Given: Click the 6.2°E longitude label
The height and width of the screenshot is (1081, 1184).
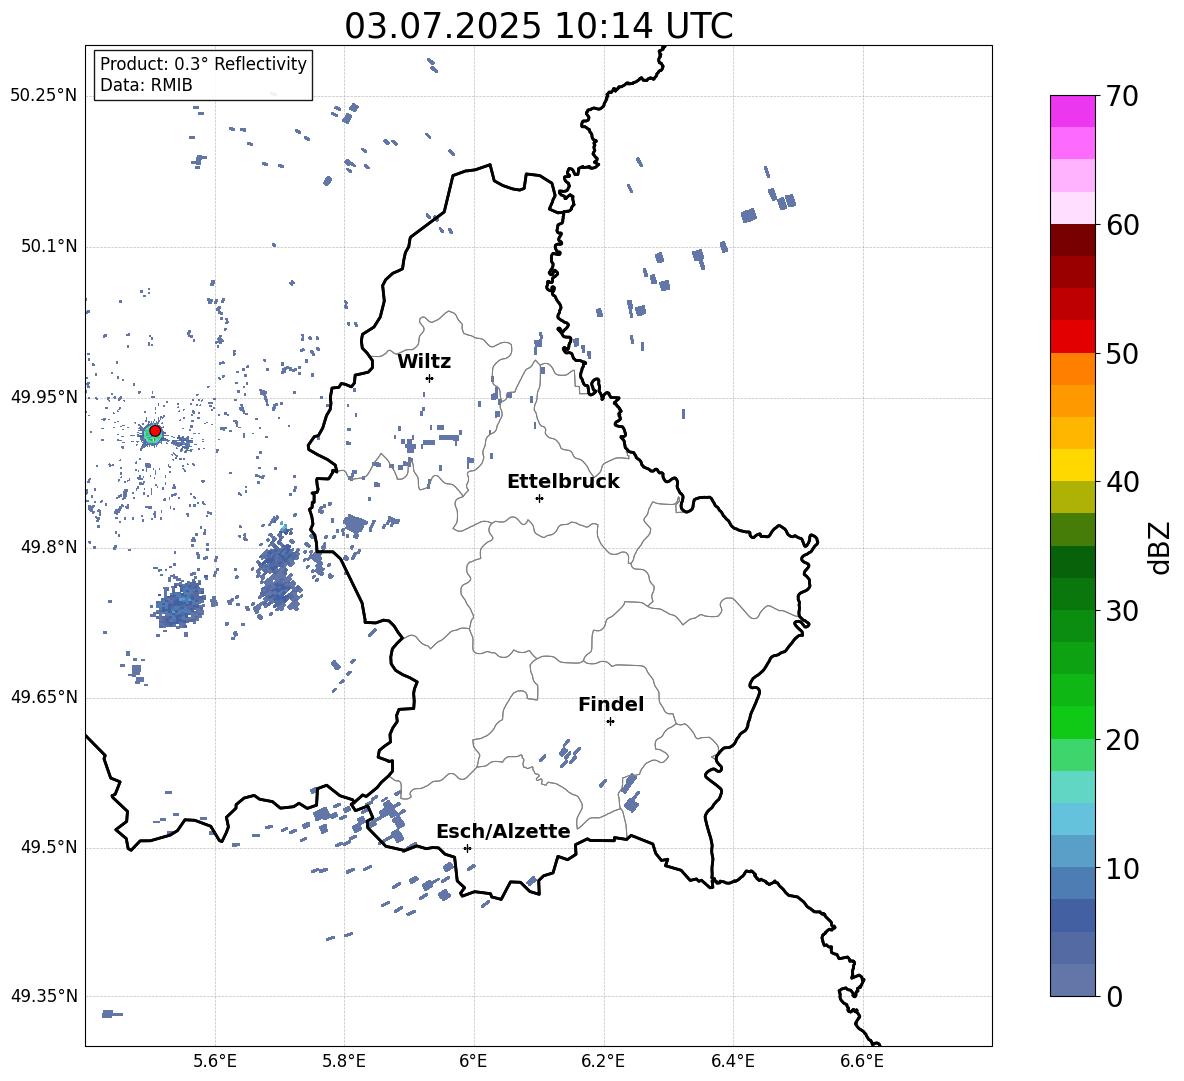Looking at the screenshot, I should coord(603,1062).
